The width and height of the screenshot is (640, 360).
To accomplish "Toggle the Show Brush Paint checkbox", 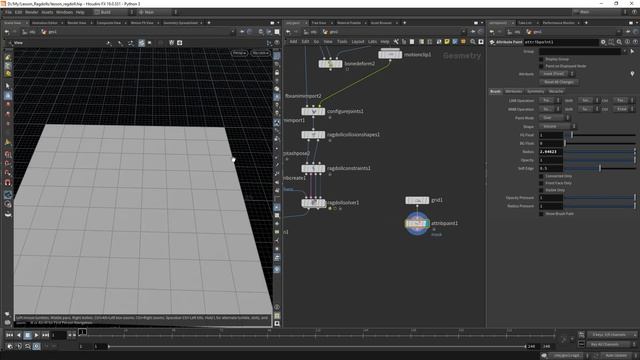I will click(x=542, y=214).
